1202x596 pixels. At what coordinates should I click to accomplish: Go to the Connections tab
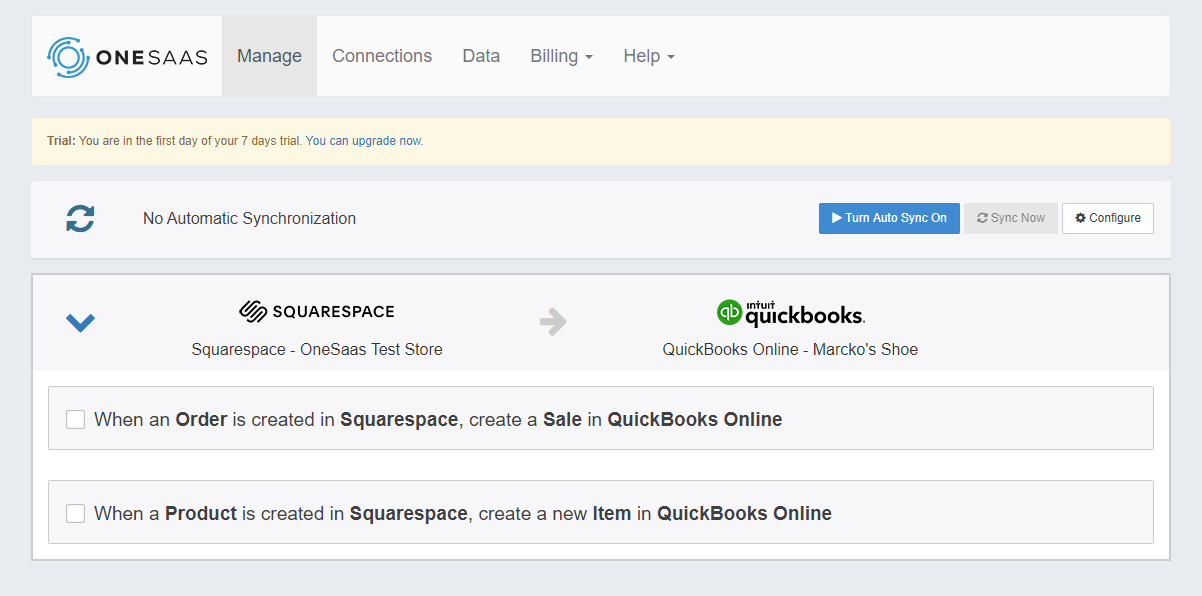click(382, 56)
